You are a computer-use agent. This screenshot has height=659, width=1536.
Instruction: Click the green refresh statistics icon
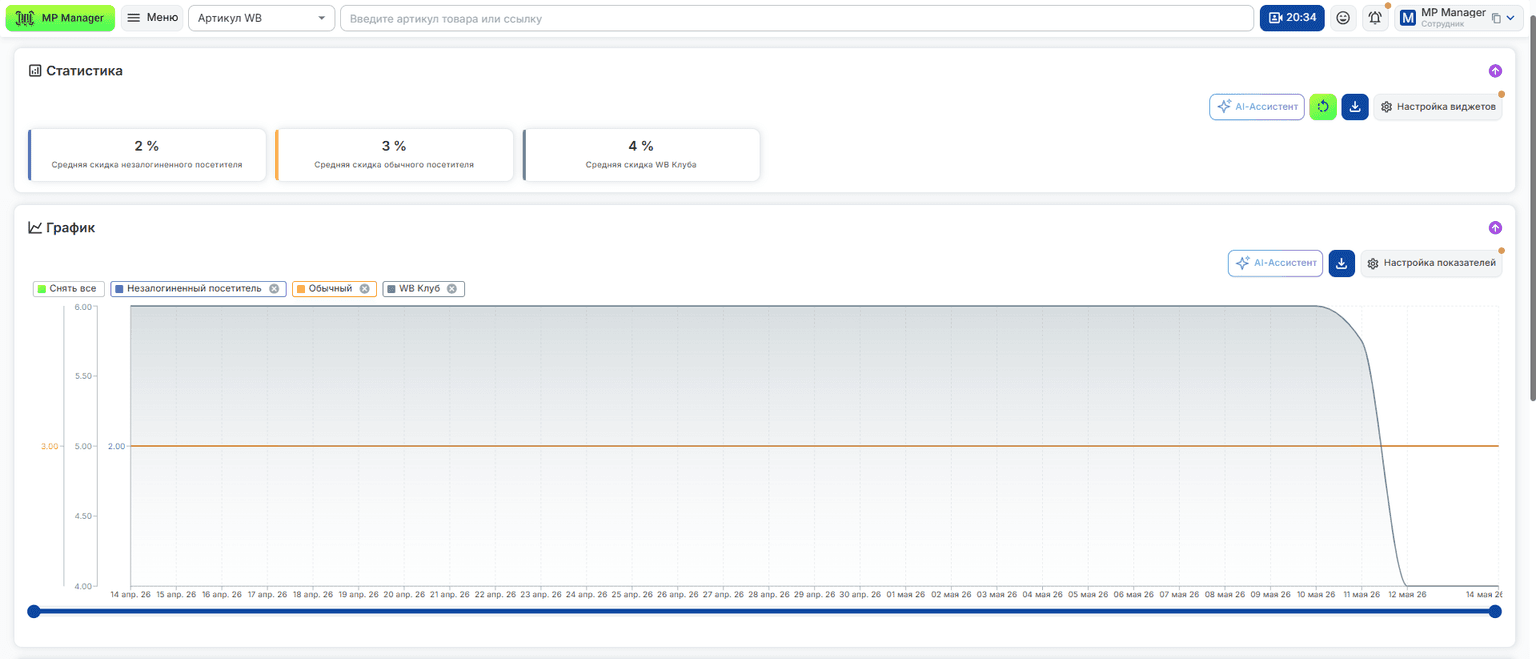pyautogui.click(x=1323, y=107)
